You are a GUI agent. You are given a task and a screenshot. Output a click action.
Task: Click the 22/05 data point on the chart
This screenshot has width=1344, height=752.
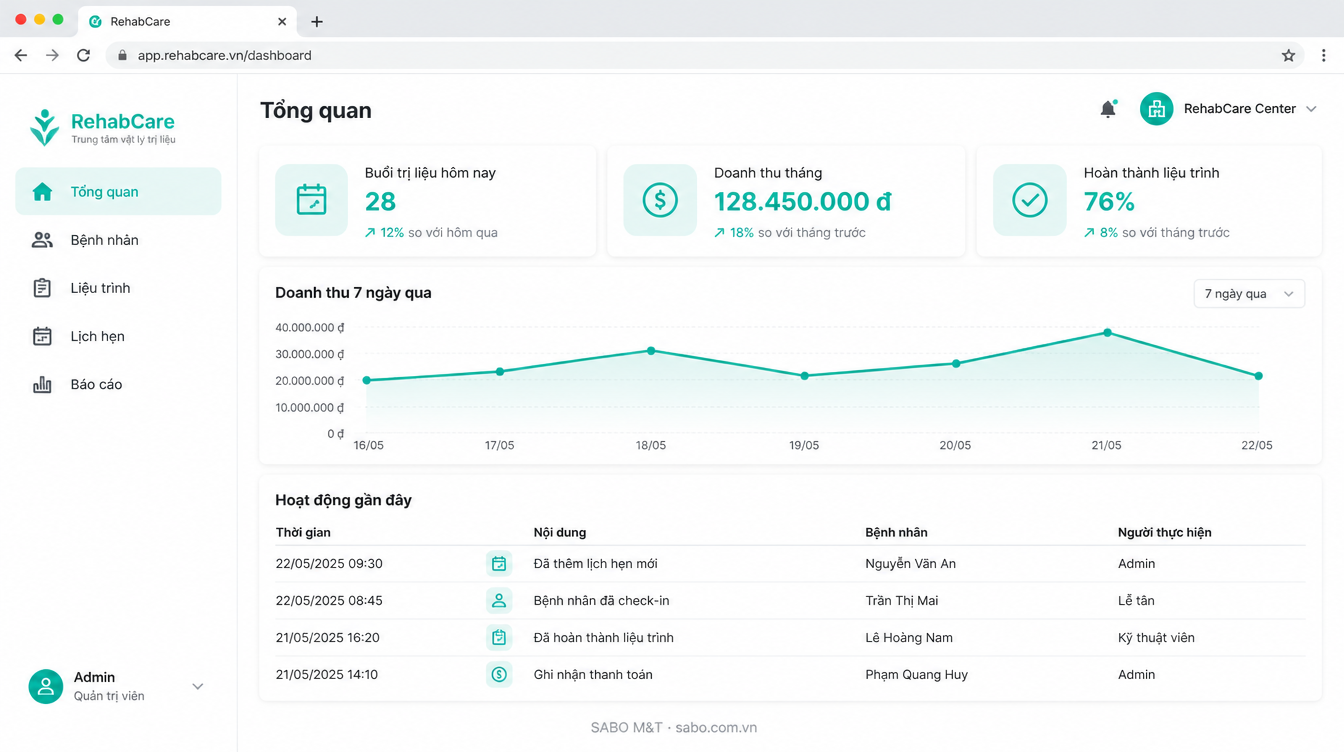click(x=1258, y=376)
